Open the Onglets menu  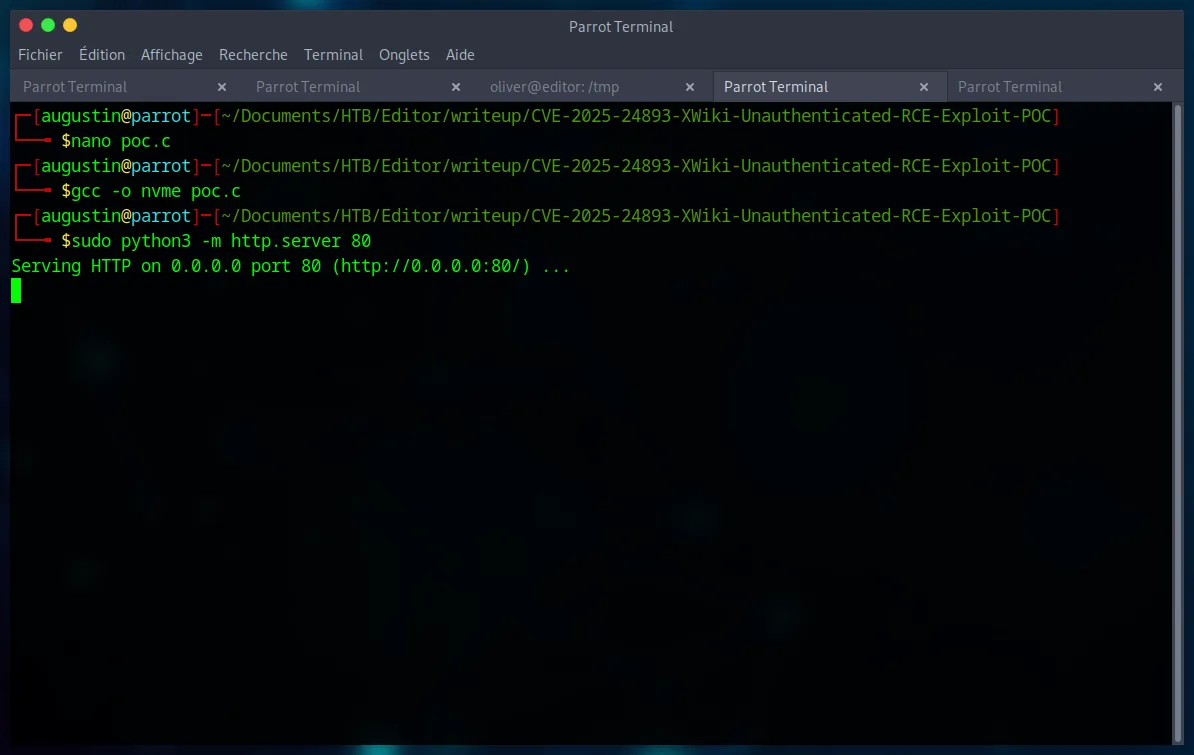click(404, 55)
